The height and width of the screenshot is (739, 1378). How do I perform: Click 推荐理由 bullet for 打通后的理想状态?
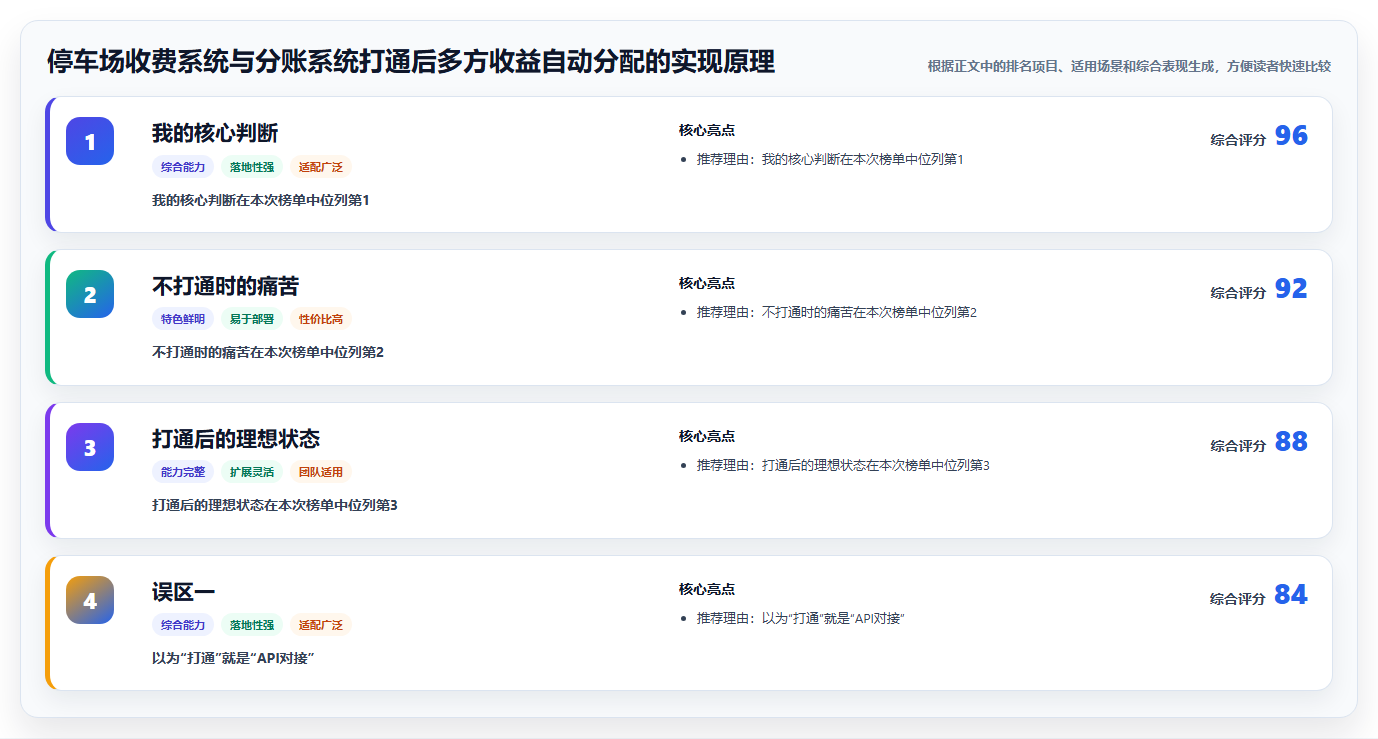[x=843, y=465]
